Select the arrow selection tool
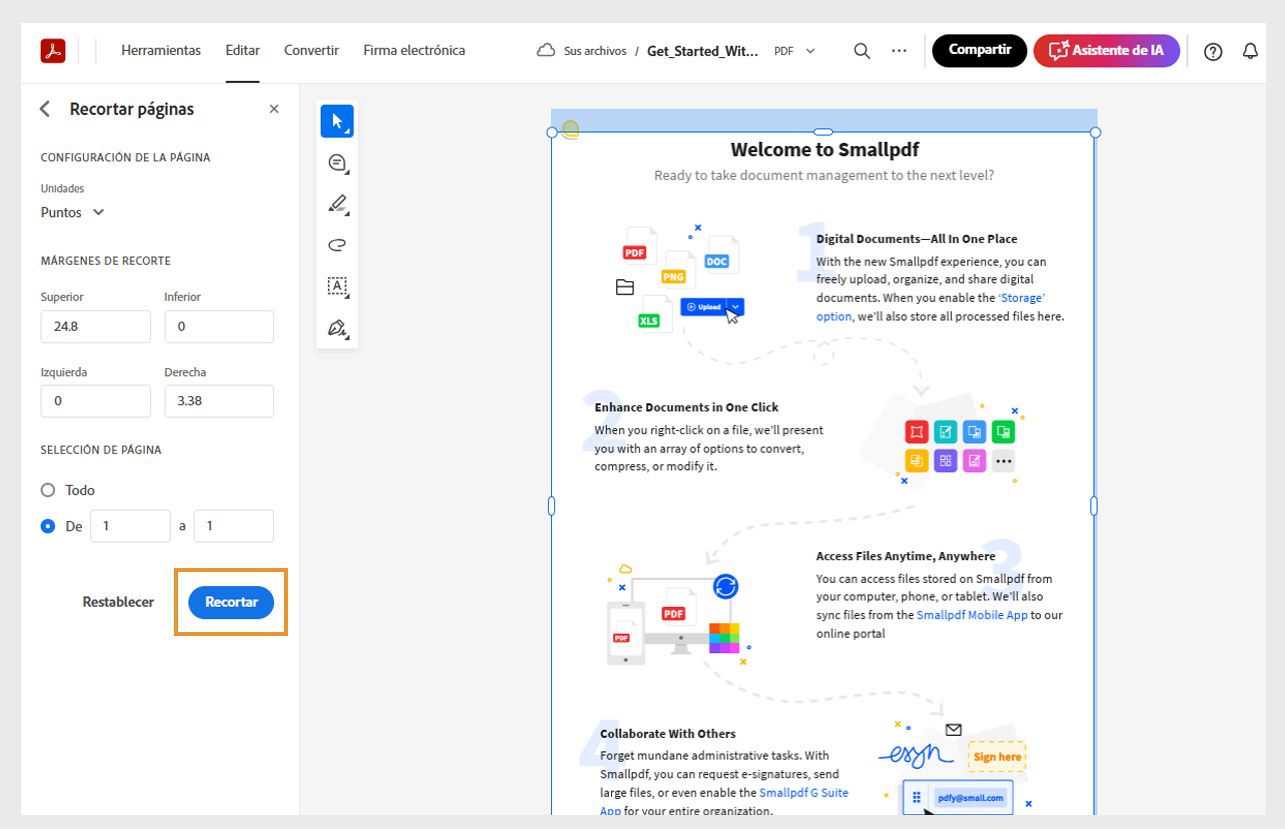 tap(337, 121)
